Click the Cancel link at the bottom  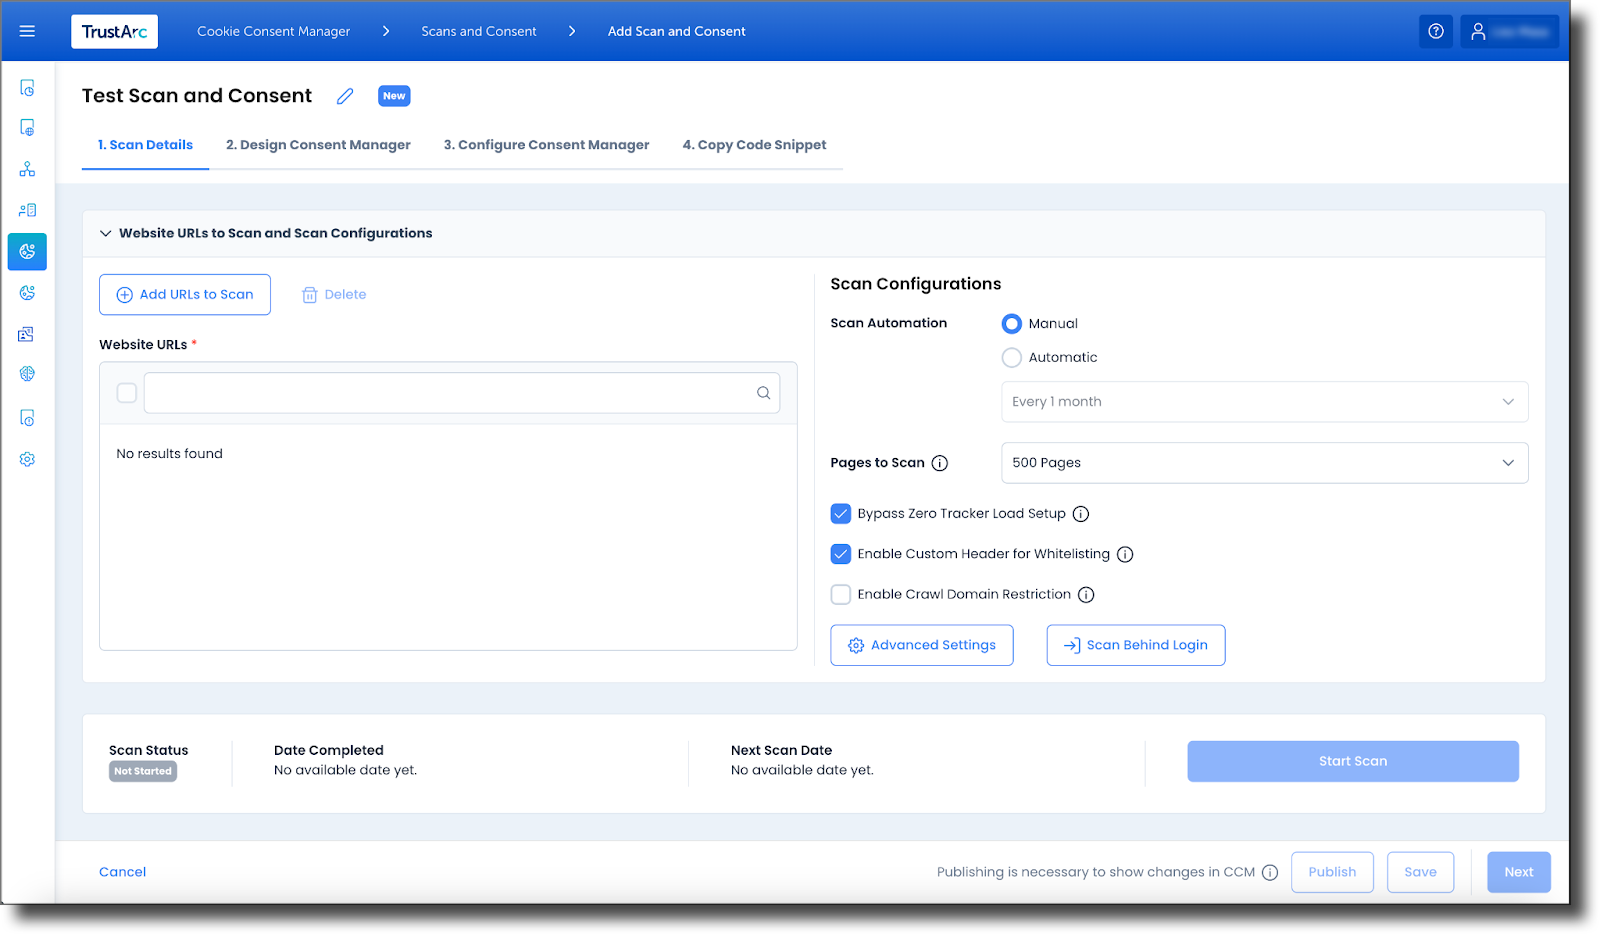tap(122, 871)
